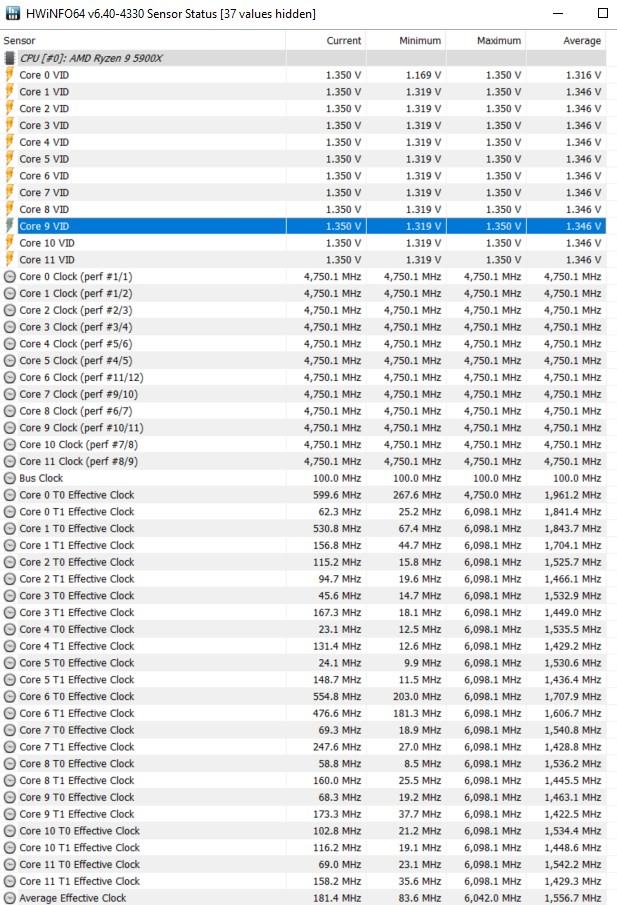Click the lightning icon next to Core 3 VID
617x905 pixels.
[x=9, y=125]
